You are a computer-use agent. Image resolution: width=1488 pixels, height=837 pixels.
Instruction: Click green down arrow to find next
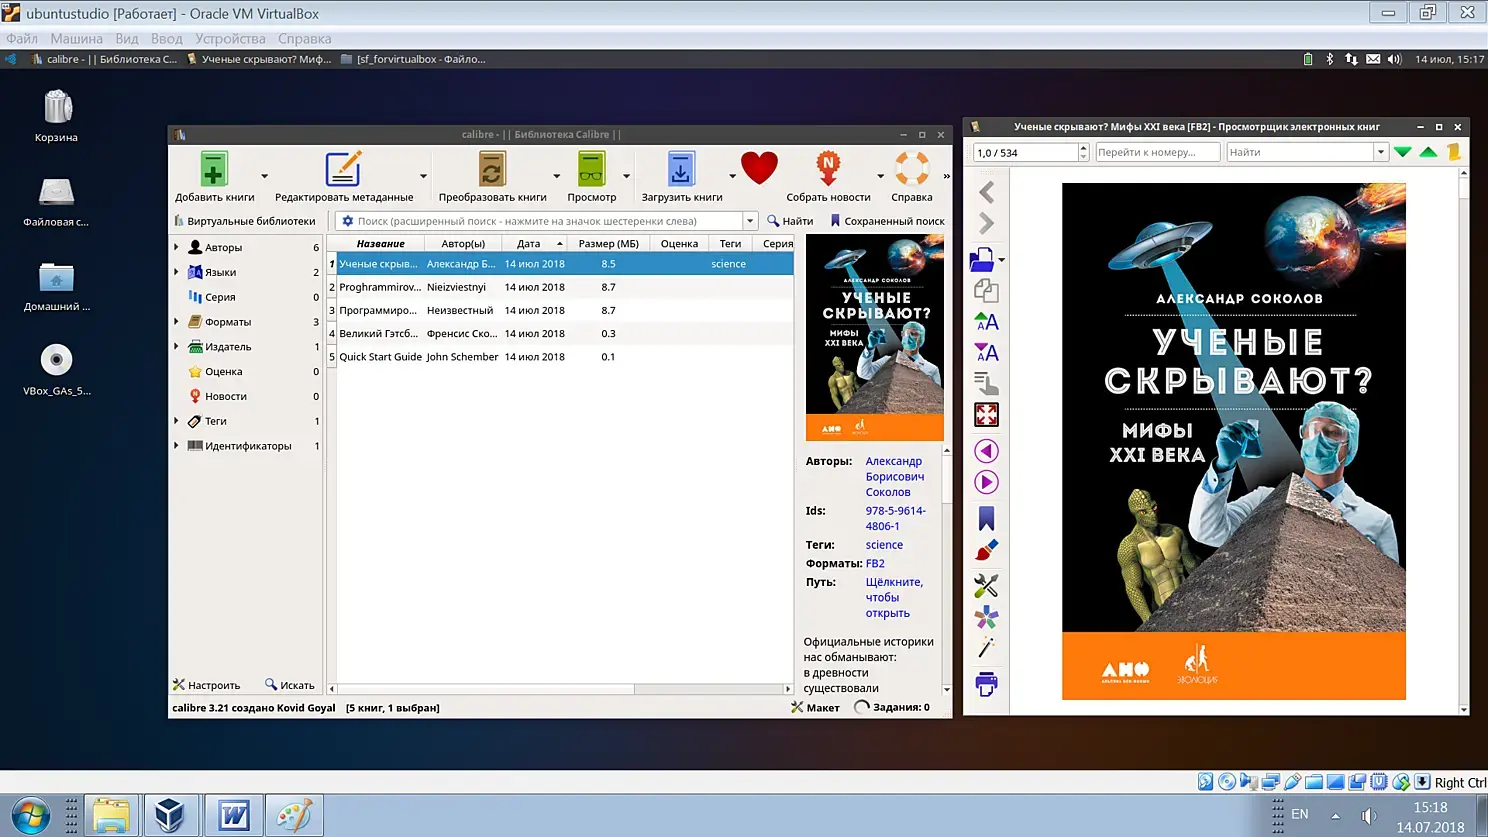pos(1403,152)
